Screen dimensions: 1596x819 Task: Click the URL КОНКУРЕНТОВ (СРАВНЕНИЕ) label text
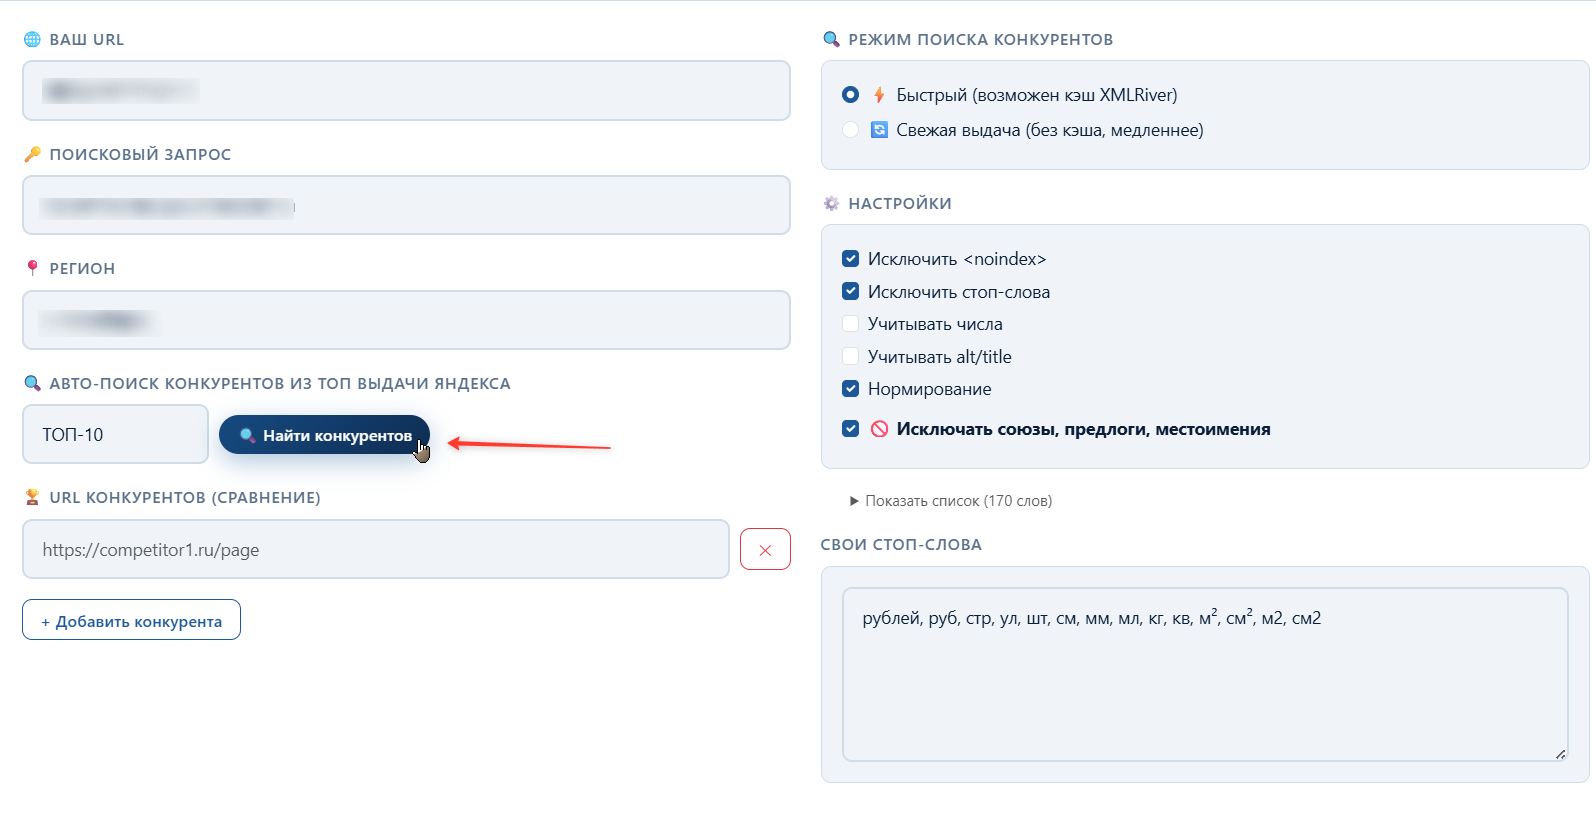(185, 498)
